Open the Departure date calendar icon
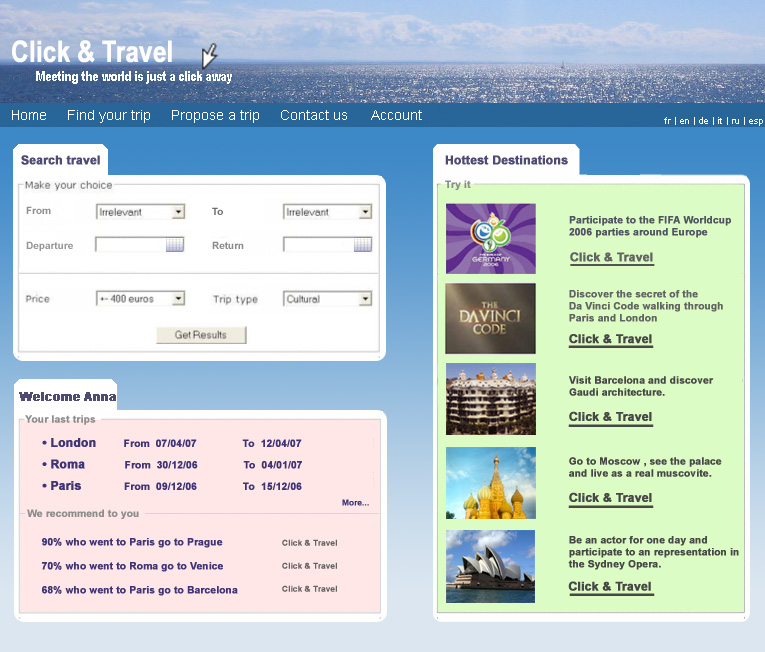765x652 pixels. tap(175, 245)
